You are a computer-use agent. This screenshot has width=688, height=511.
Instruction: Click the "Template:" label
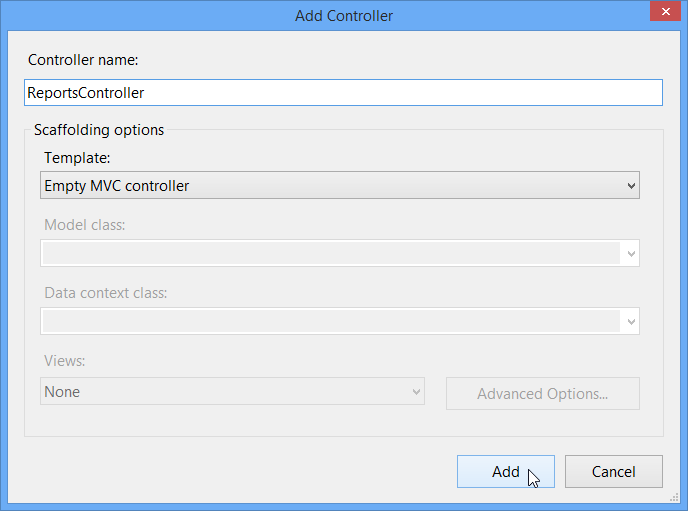pos(78,157)
